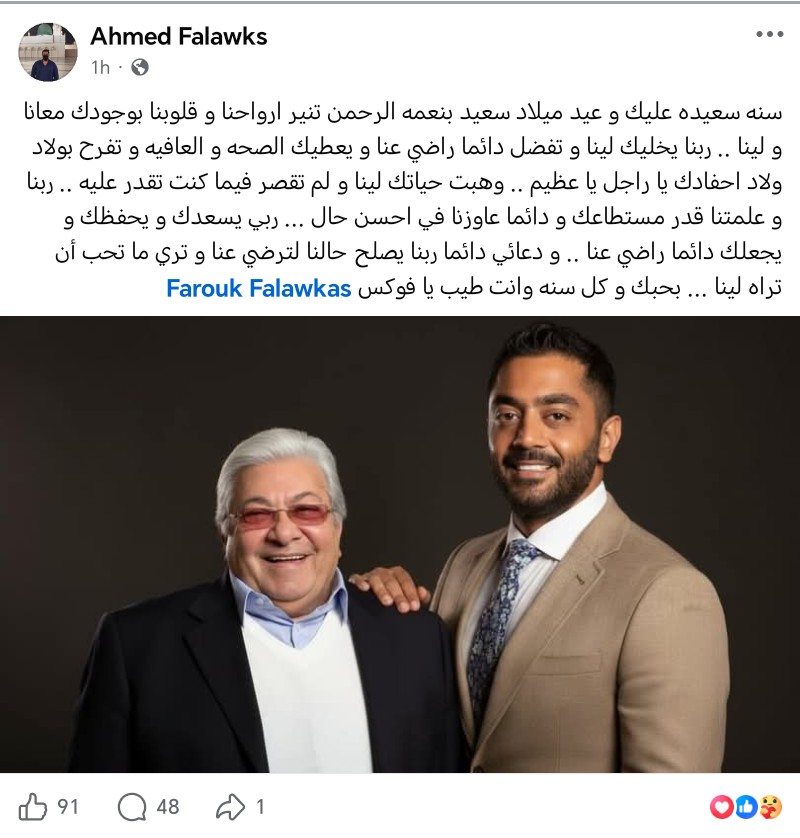Open the post via 1h timestamp

pos(100,67)
